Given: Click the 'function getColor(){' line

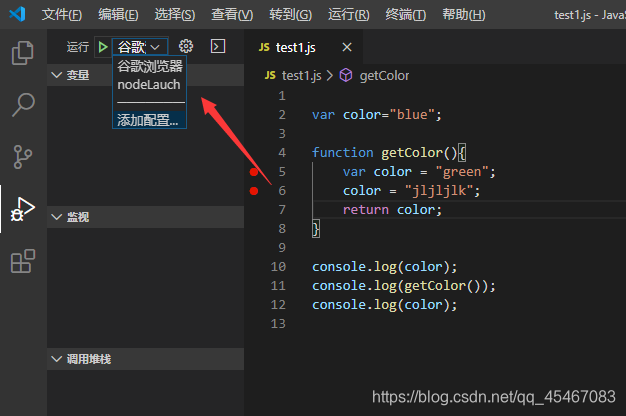Looking at the screenshot, I should point(389,153).
